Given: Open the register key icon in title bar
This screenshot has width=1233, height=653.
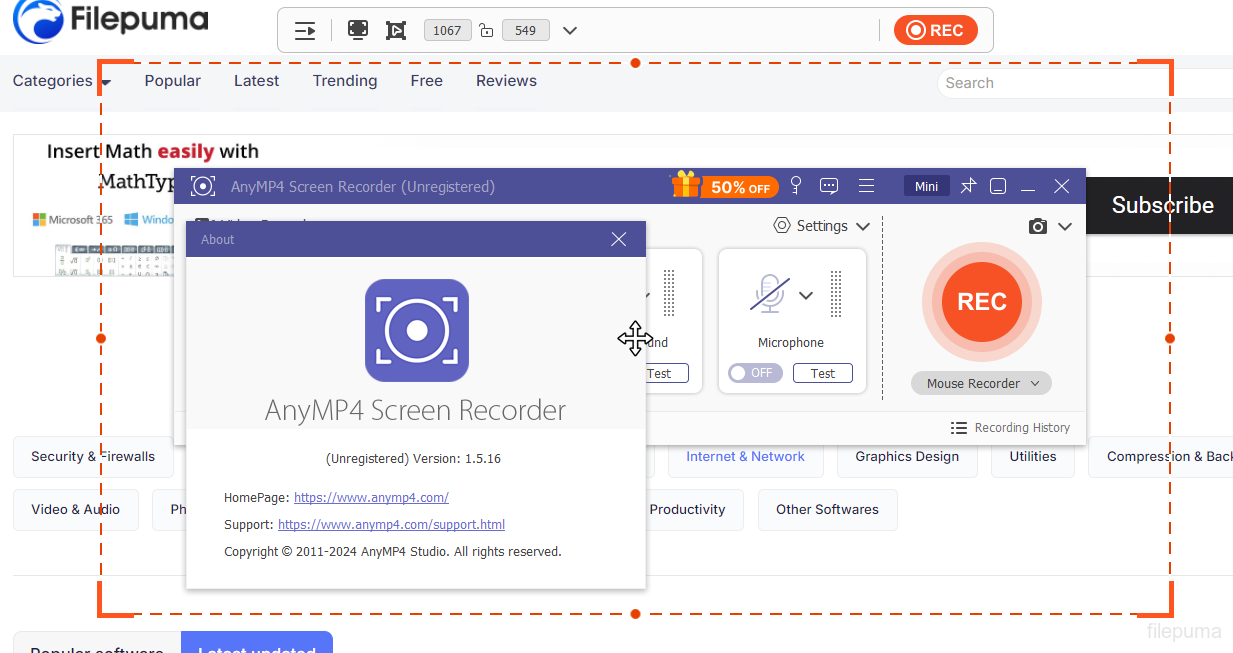Looking at the screenshot, I should [x=796, y=186].
